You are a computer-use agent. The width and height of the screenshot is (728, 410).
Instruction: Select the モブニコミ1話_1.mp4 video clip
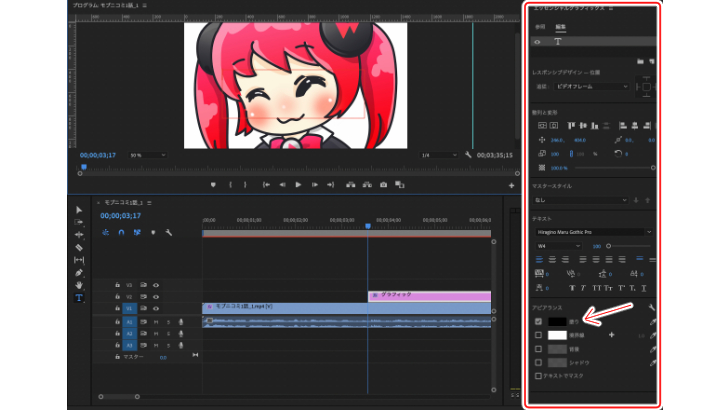click(x=346, y=308)
